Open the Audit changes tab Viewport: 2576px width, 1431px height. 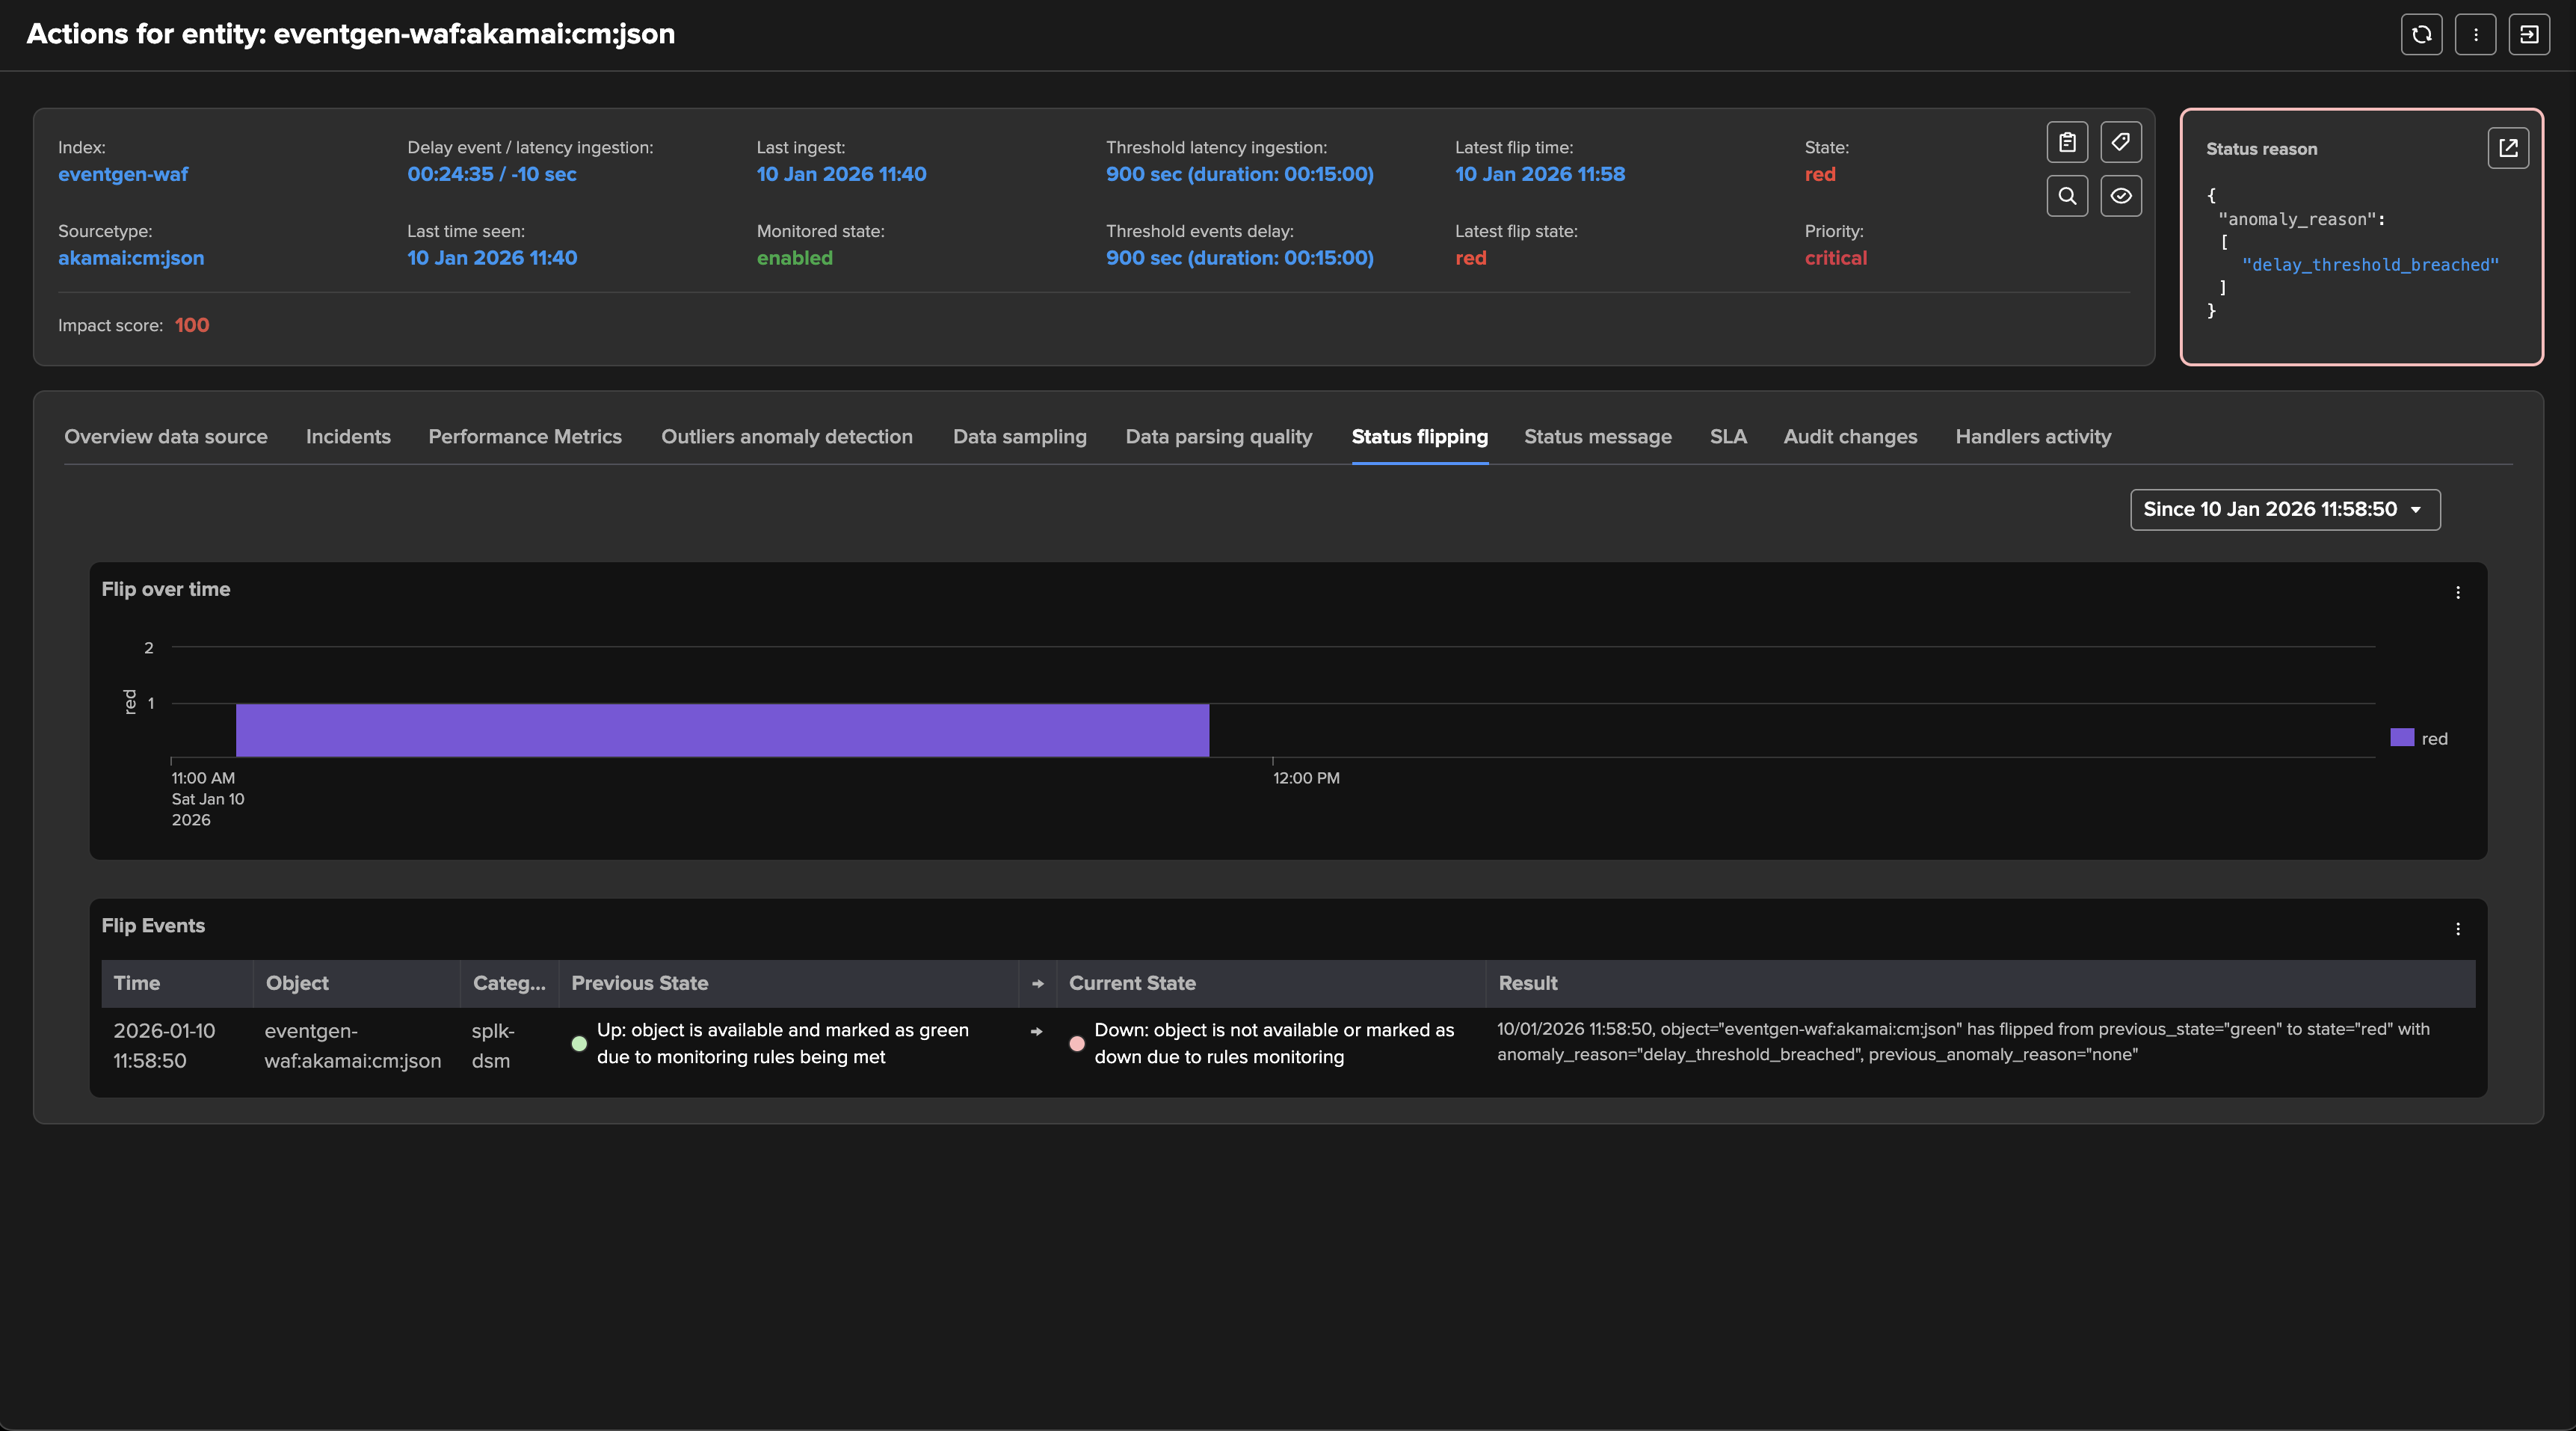click(x=1850, y=437)
